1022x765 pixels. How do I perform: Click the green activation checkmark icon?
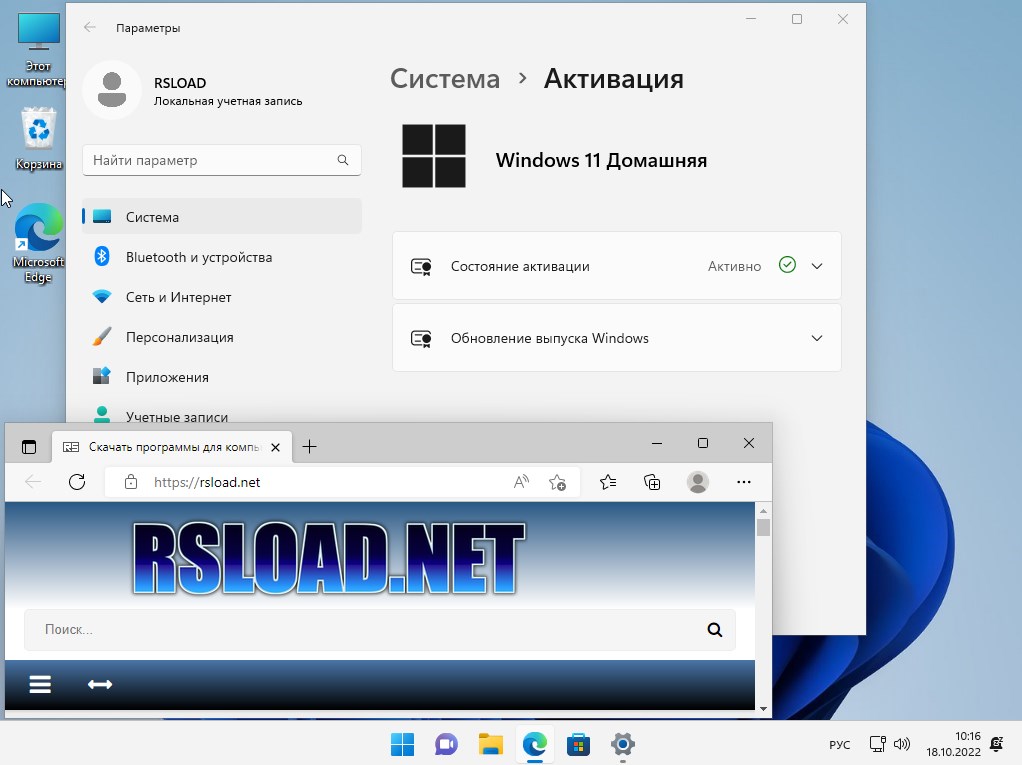pos(787,265)
